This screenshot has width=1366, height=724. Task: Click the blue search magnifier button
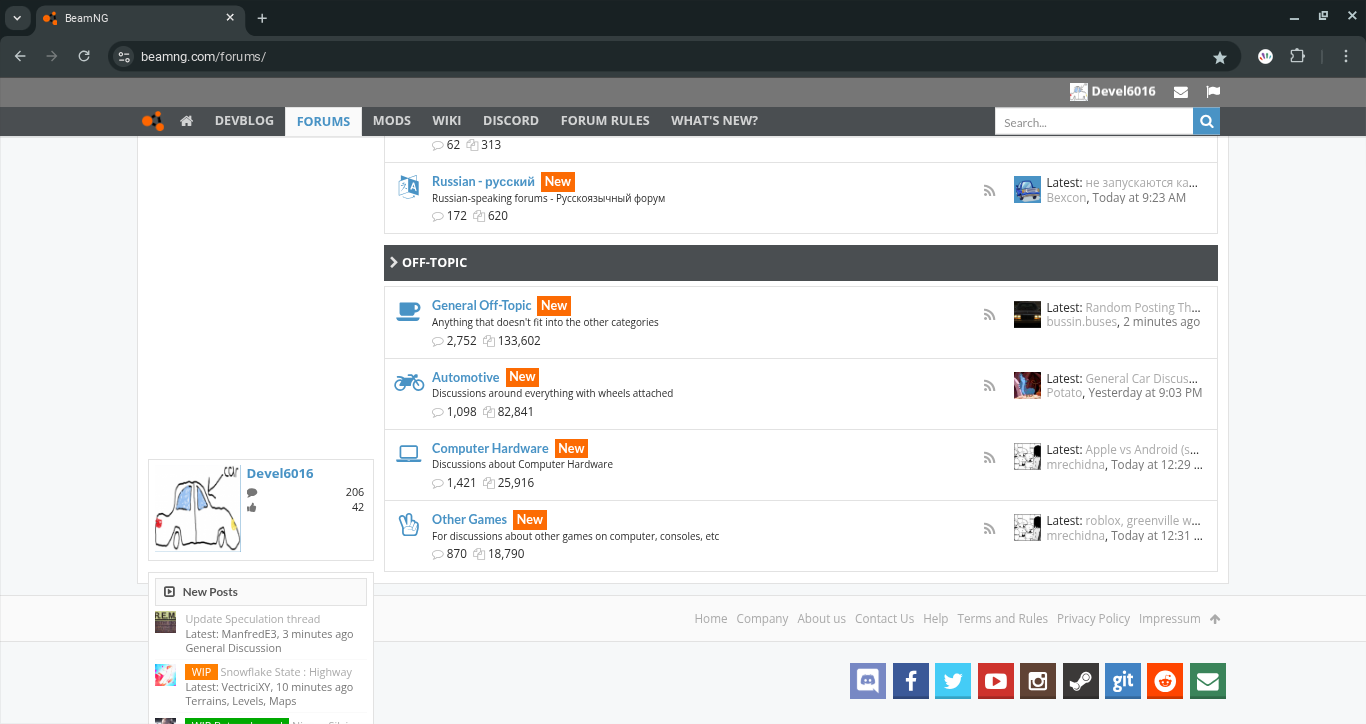tap(1206, 122)
